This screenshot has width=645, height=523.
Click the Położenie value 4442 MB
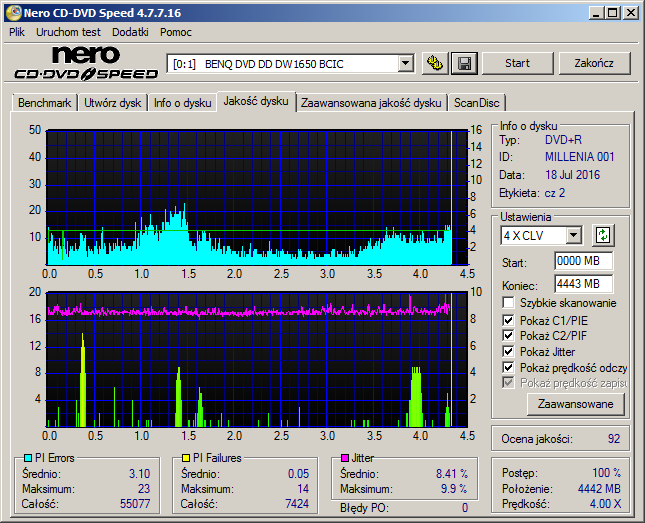599,488
